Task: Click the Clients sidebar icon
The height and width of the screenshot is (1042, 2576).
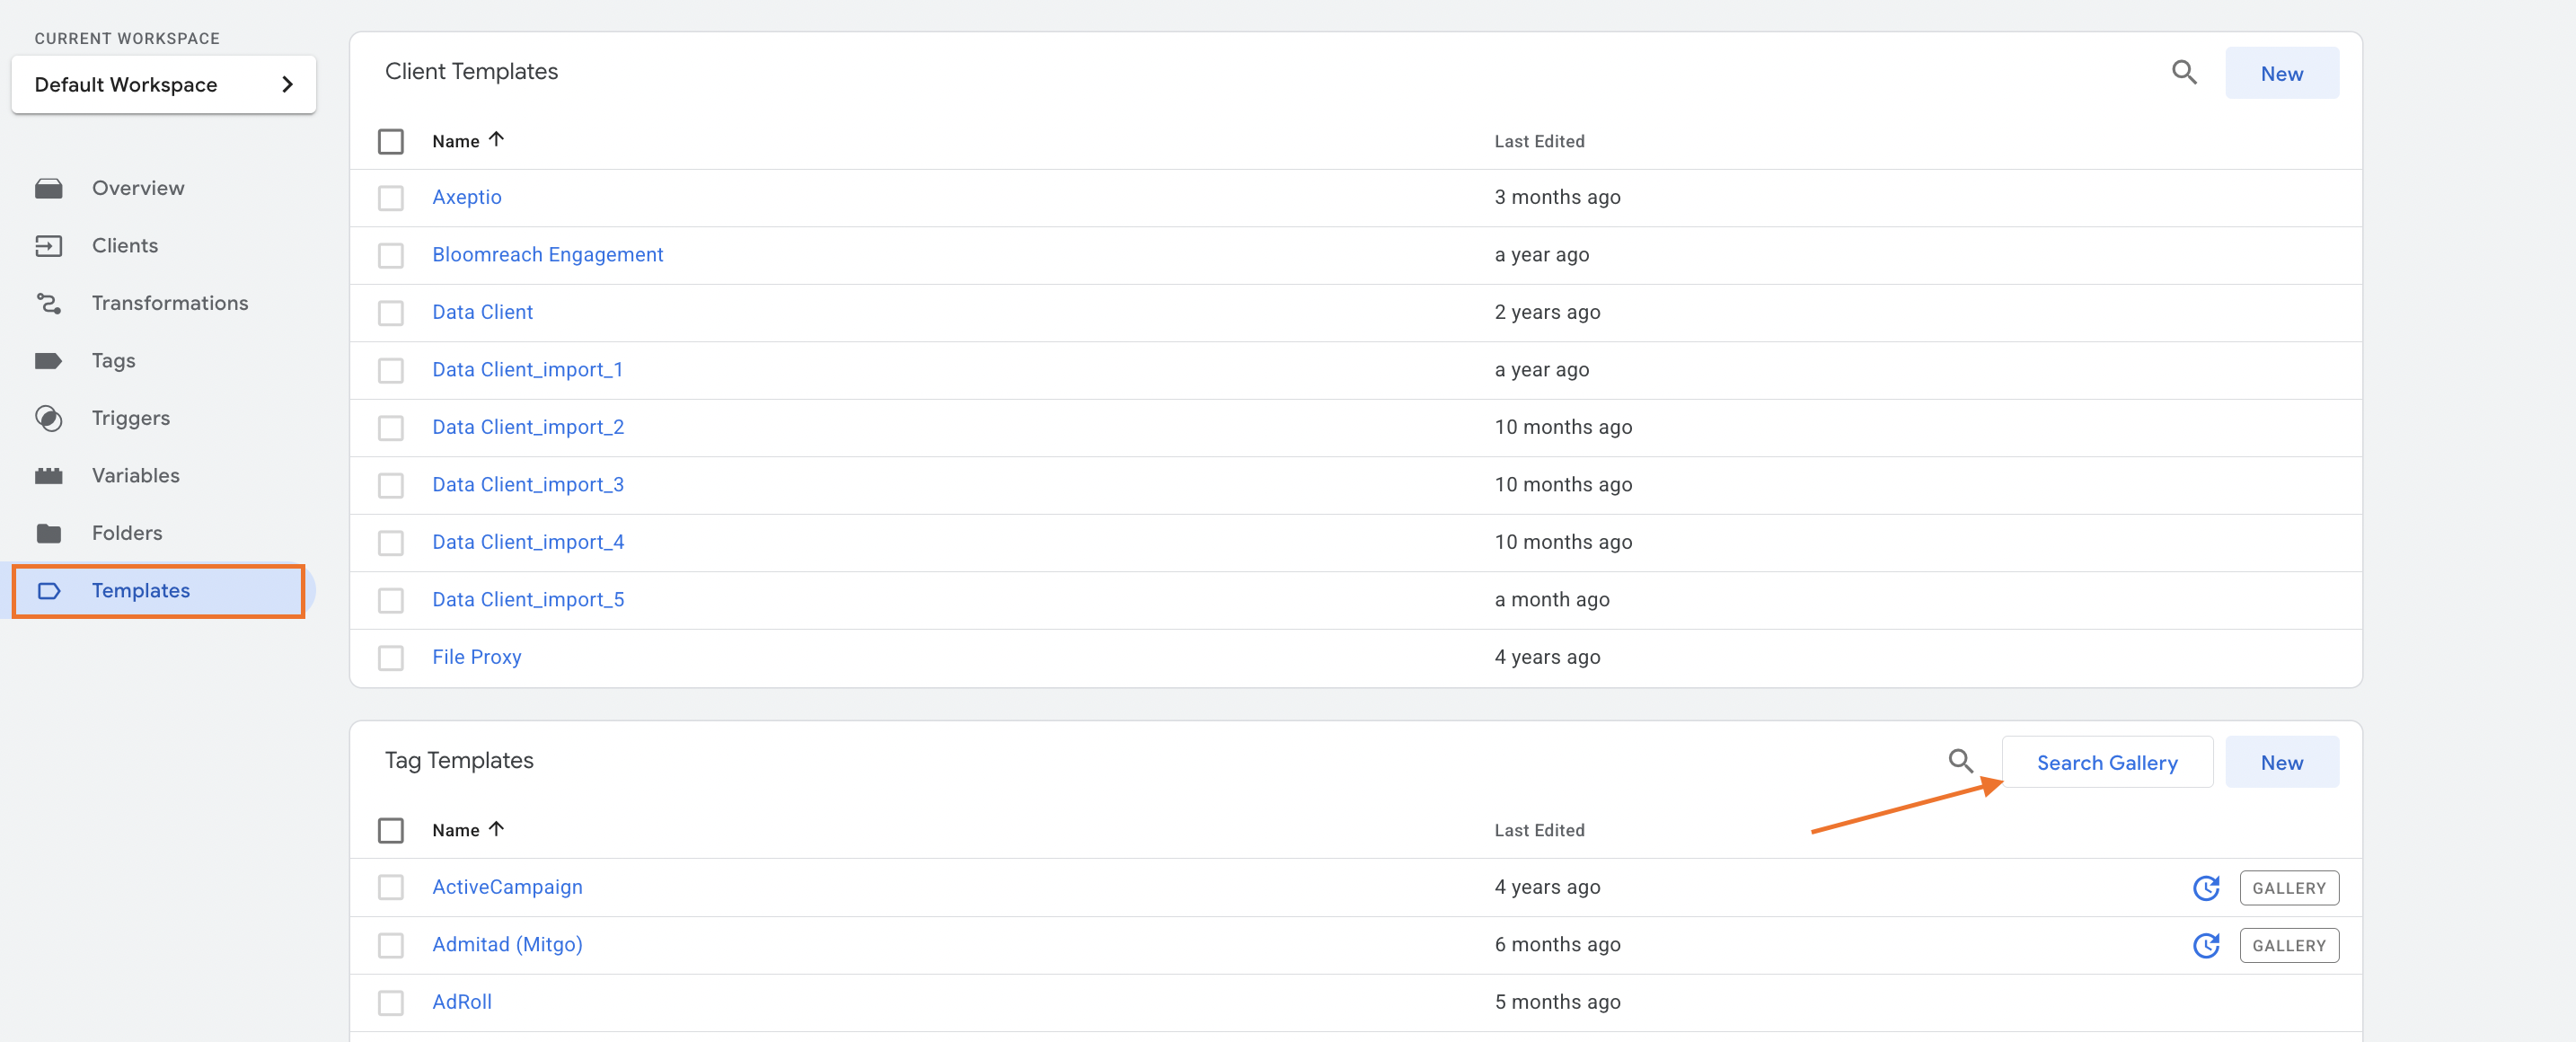Action: [x=48, y=246]
